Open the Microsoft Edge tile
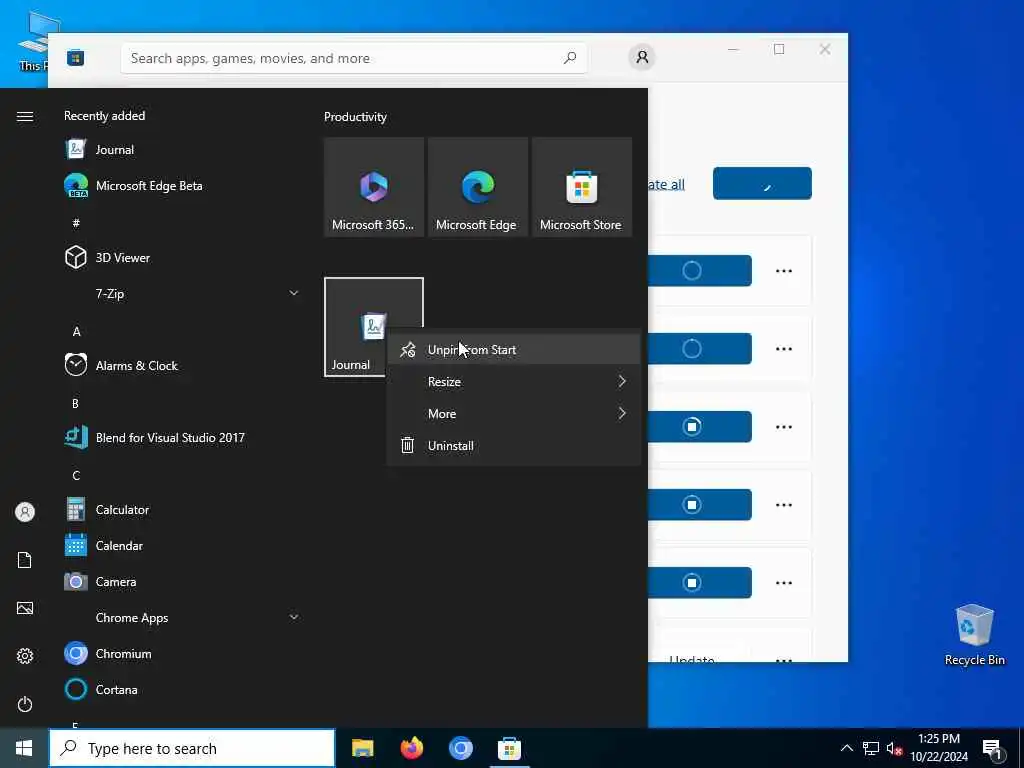The width and height of the screenshot is (1024, 768). (x=477, y=187)
